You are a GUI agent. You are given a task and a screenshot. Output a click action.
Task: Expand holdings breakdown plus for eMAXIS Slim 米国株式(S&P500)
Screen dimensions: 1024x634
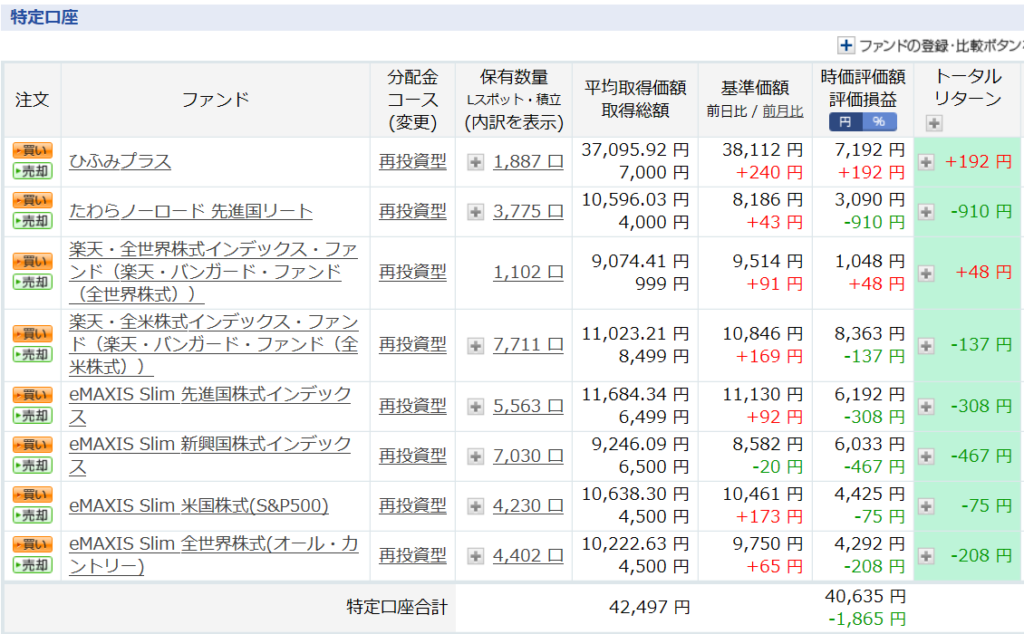point(475,506)
